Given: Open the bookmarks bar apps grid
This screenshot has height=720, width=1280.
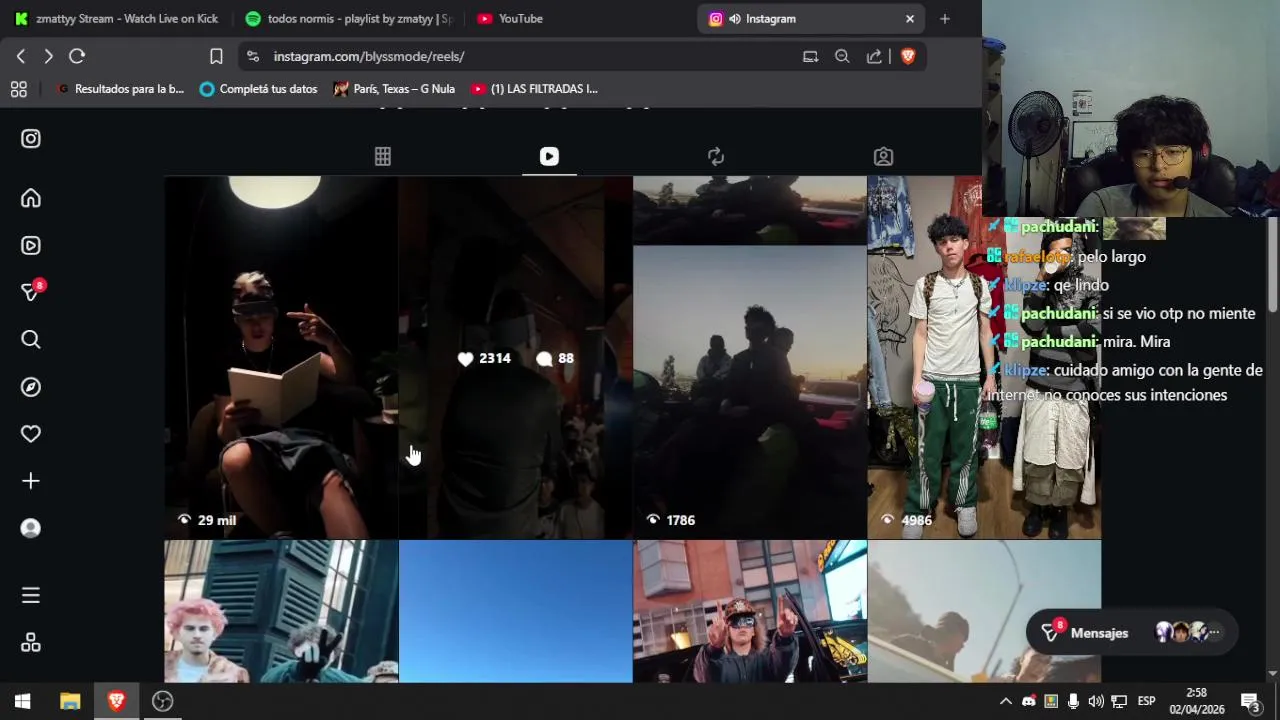Looking at the screenshot, I should point(18,89).
